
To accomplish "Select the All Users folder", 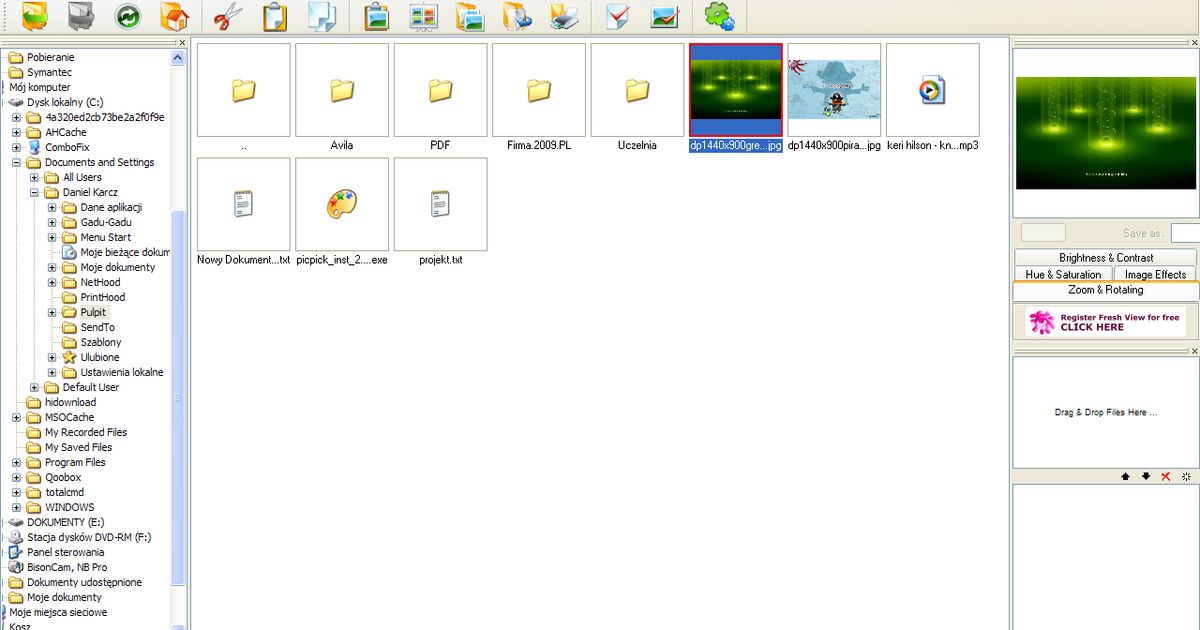I will point(82,177).
